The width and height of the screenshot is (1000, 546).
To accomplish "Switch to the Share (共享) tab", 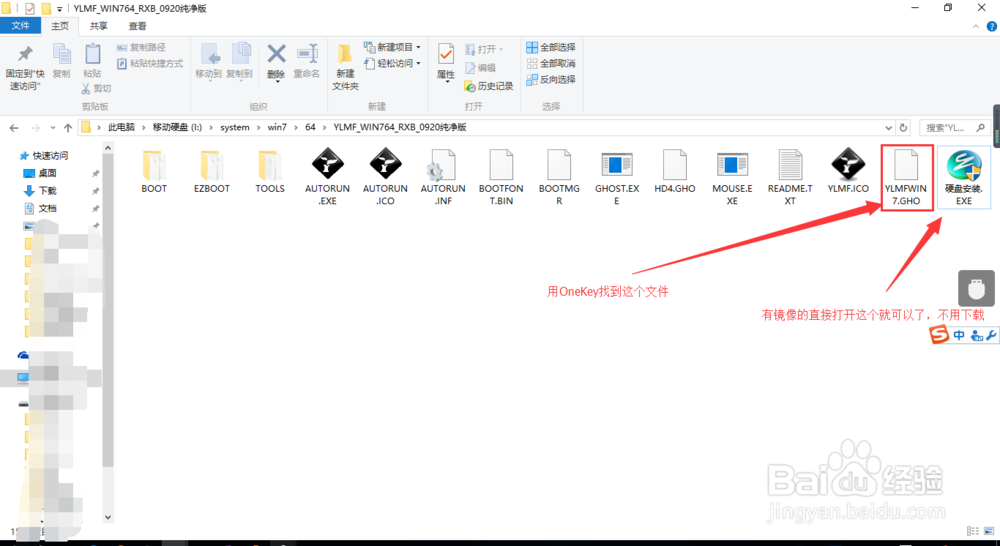I will [x=98, y=26].
